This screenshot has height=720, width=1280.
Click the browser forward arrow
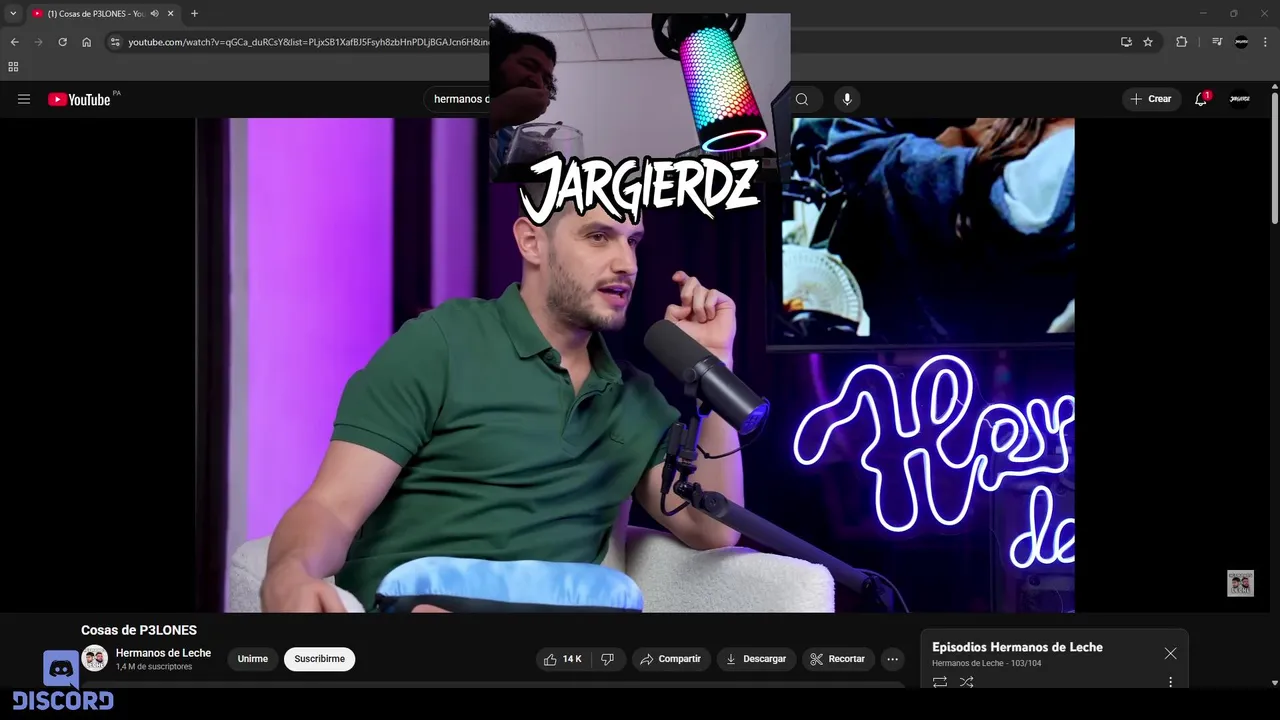(38, 42)
